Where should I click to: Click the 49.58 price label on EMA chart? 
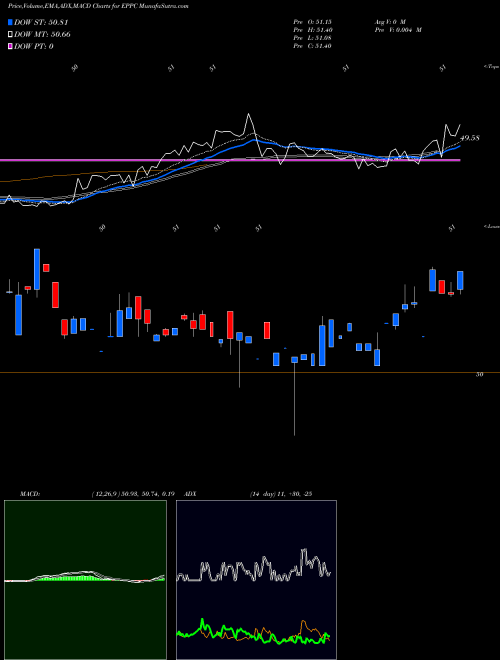tap(470, 138)
